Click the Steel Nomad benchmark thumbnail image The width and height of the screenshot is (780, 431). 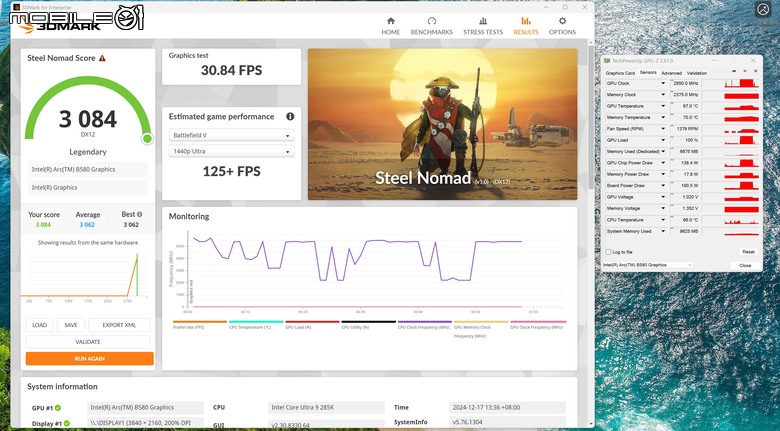coord(443,124)
